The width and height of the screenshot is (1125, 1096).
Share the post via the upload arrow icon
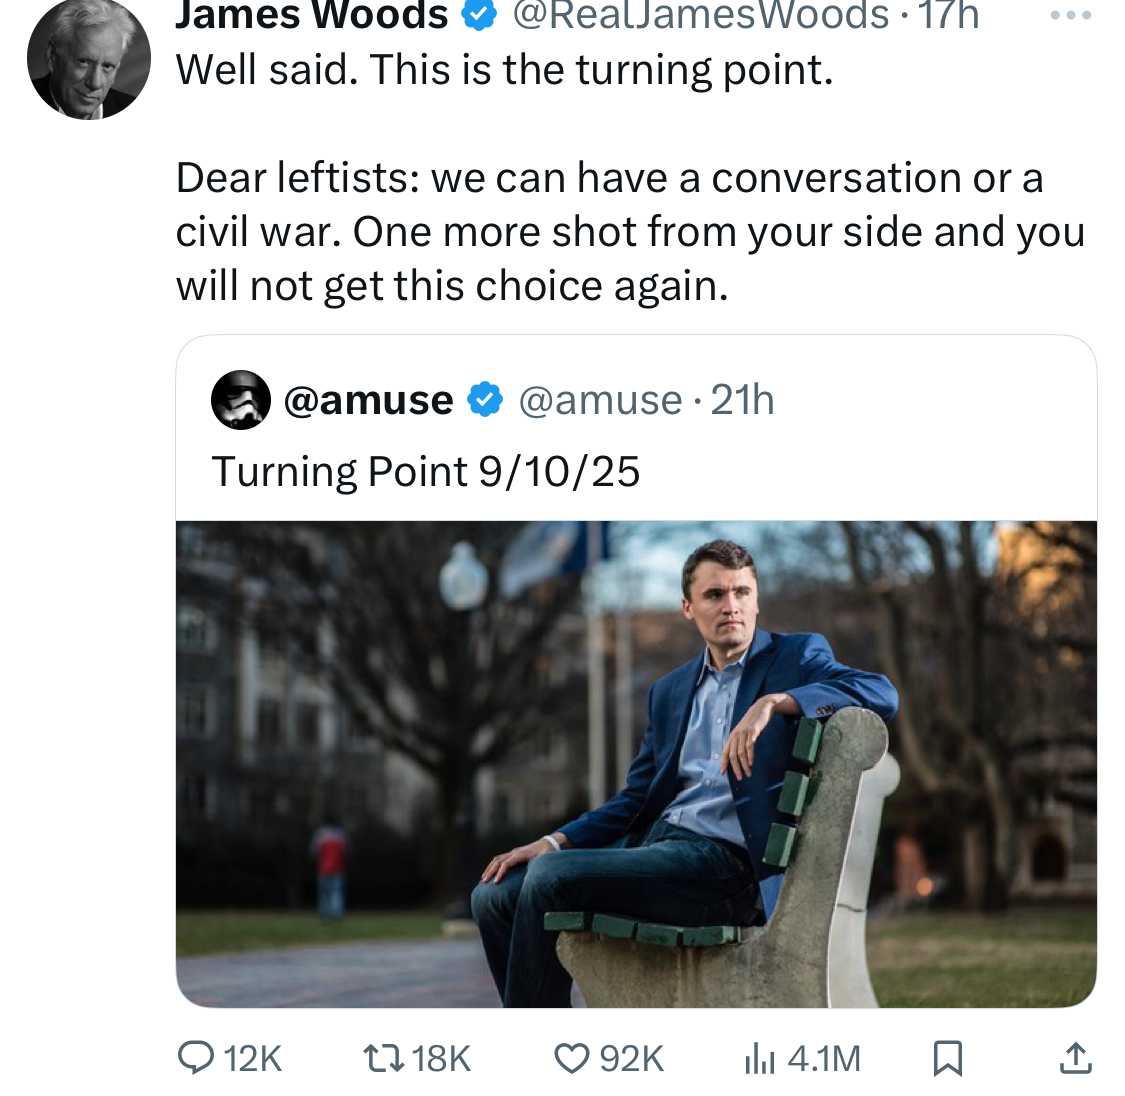coord(1075,1058)
